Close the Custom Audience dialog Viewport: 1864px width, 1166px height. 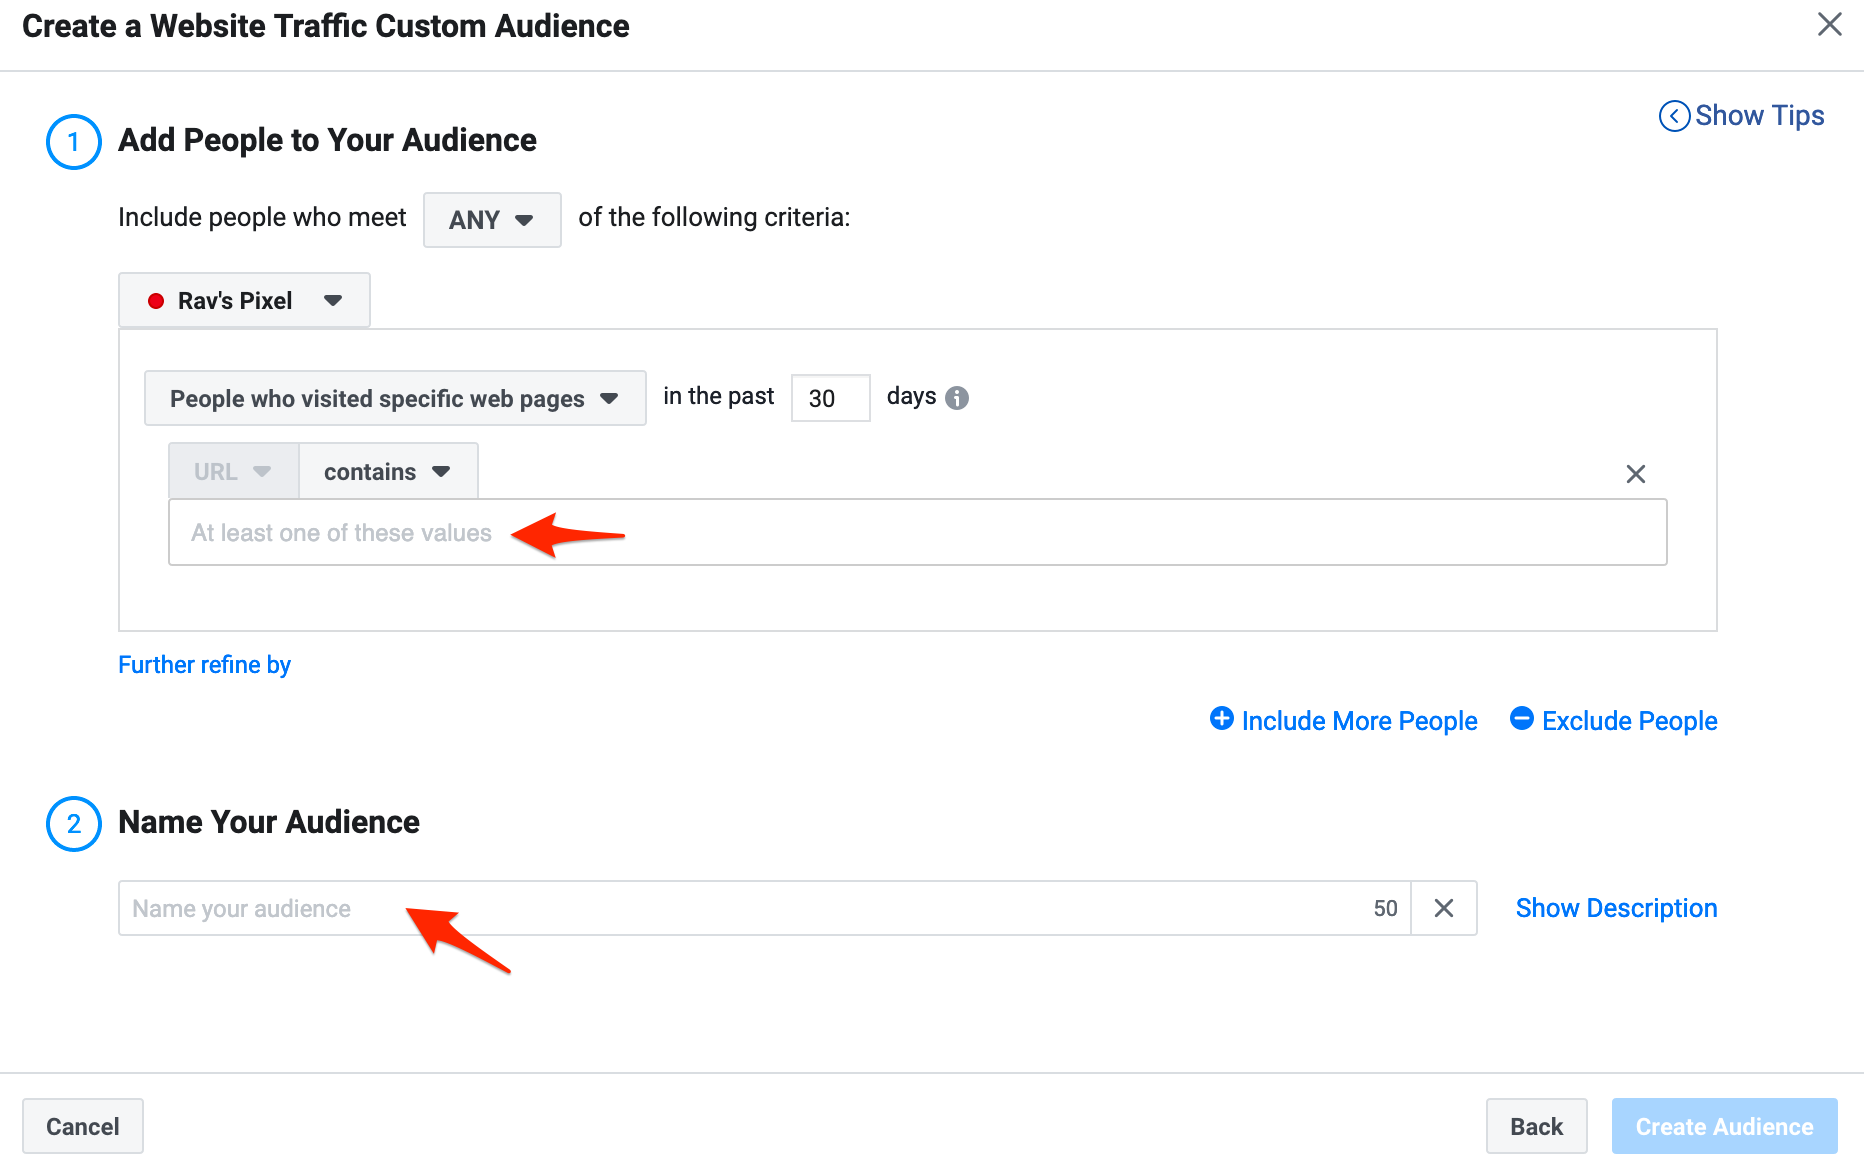pyautogui.click(x=1829, y=24)
